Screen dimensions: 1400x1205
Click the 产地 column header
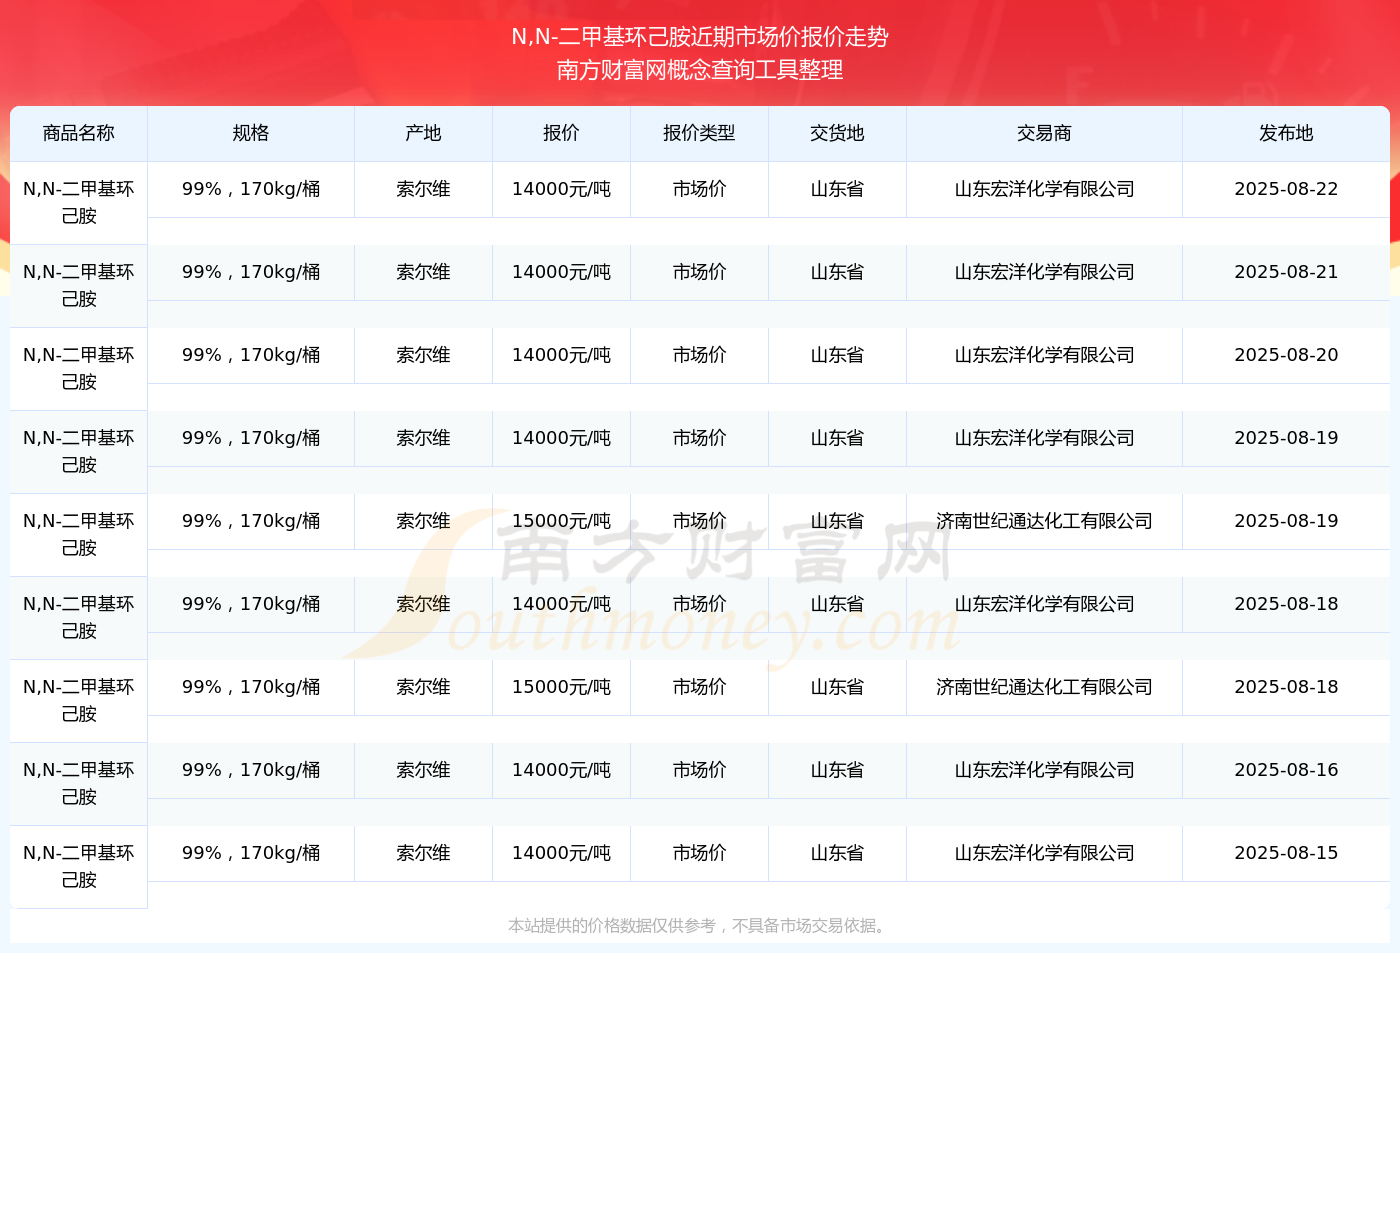tap(423, 133)
